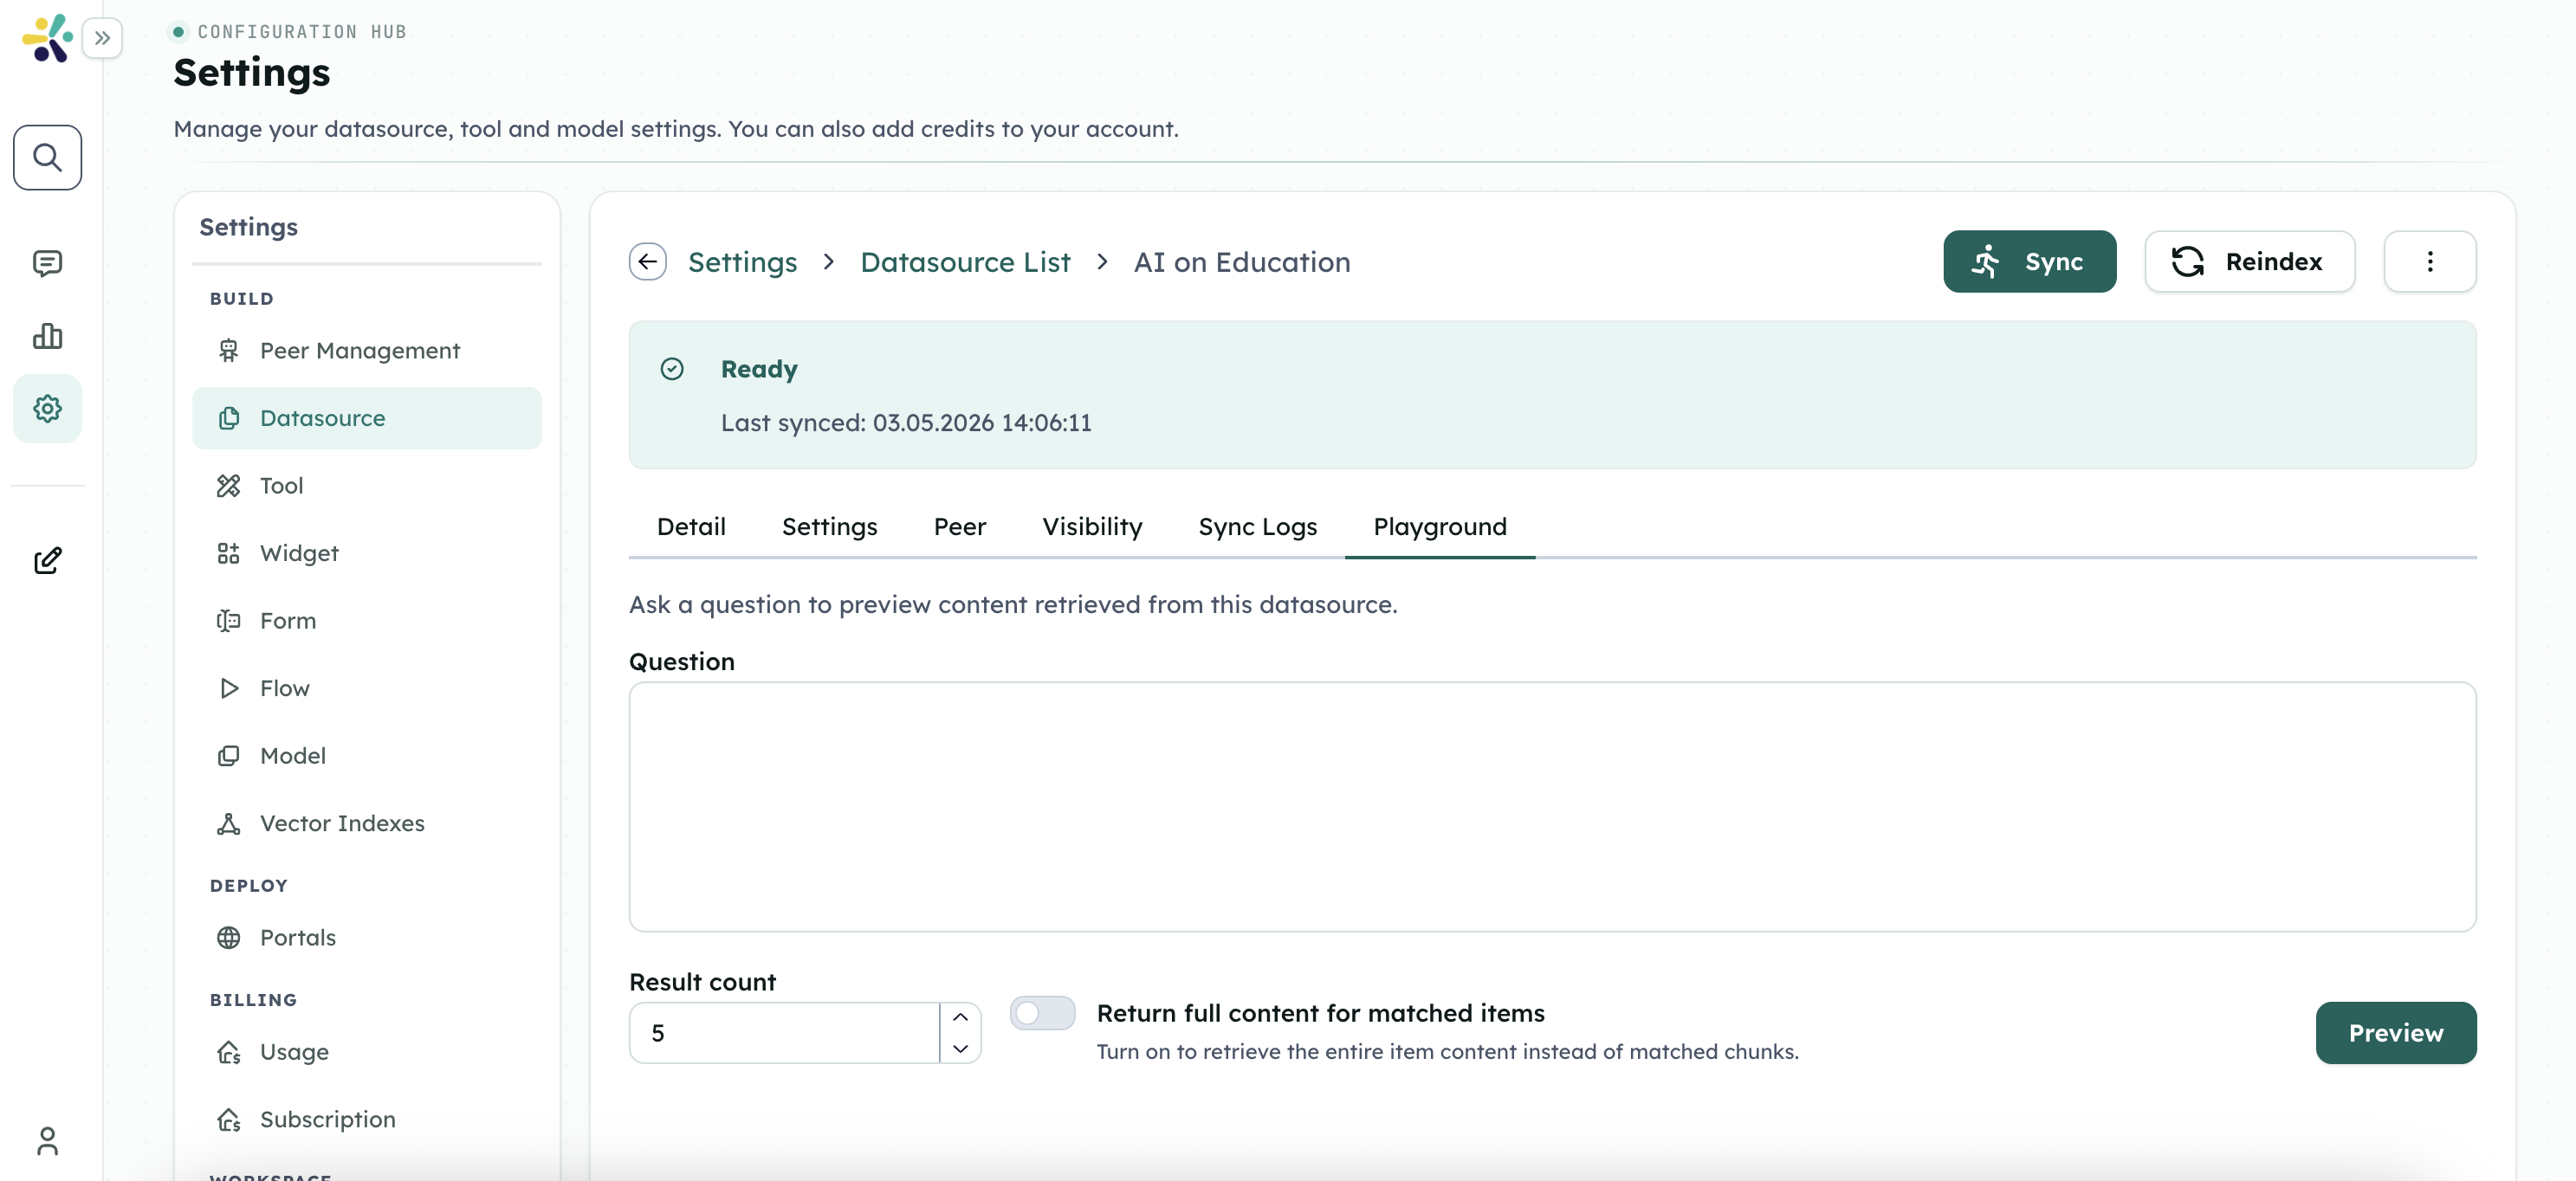
Task: Switch to the Settings tab
Action: (x=829, y=527)
